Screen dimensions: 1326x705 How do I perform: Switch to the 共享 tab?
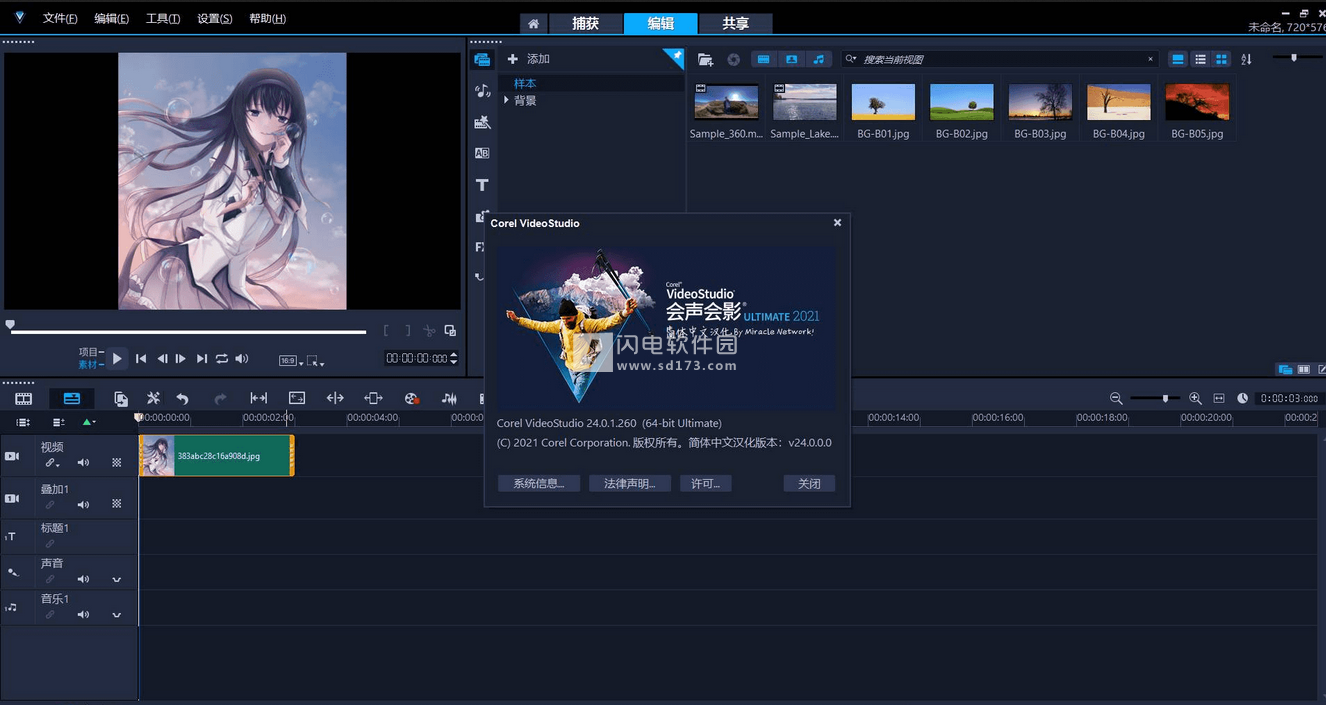[x=735, y=24]
